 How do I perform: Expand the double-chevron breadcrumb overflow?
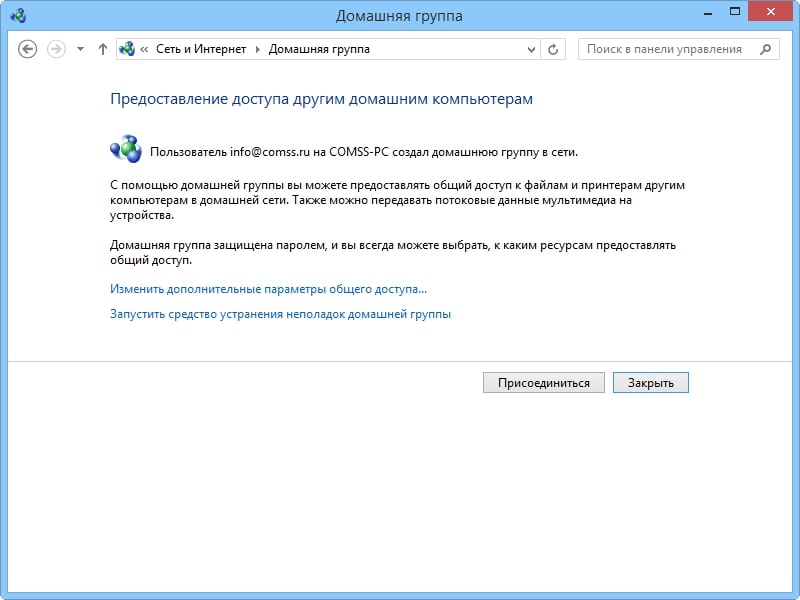(144, 49)
